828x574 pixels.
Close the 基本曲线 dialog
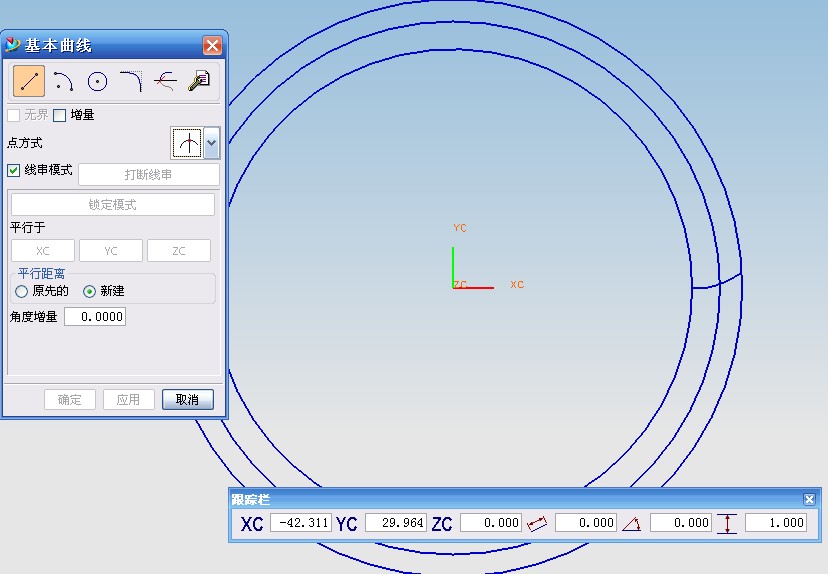pos(212,45)
